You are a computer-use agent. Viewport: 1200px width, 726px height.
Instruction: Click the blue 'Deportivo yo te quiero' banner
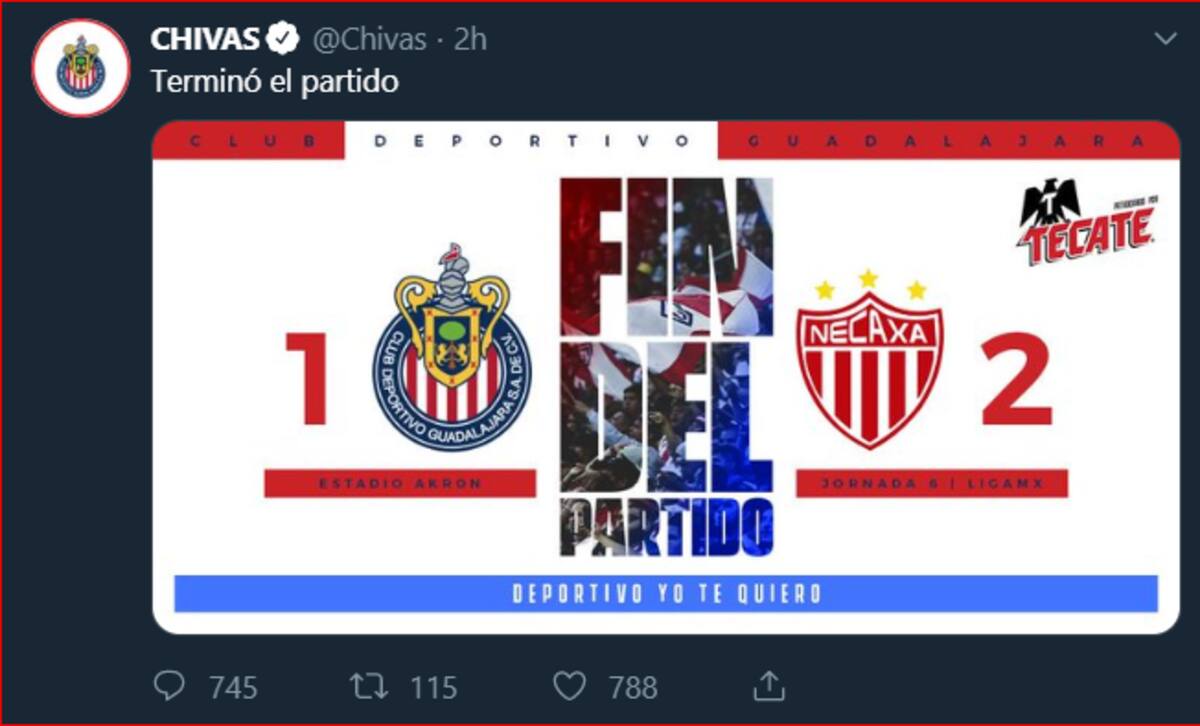[x=666, y=593]
